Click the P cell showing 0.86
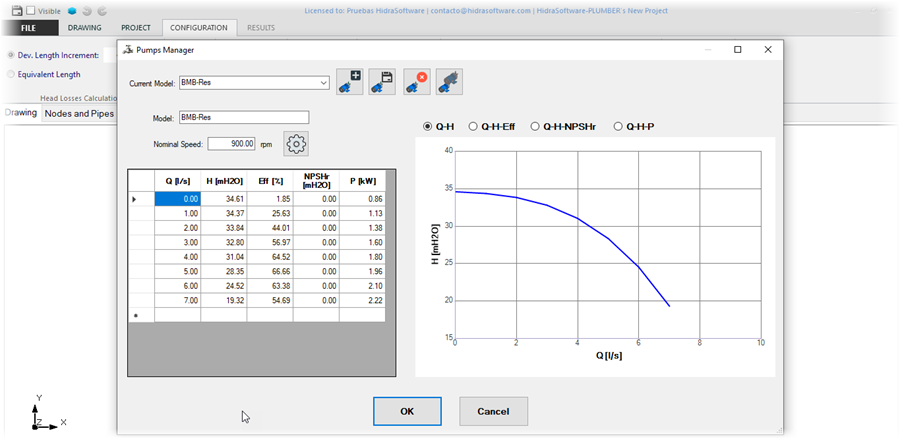 click(362, 199)
